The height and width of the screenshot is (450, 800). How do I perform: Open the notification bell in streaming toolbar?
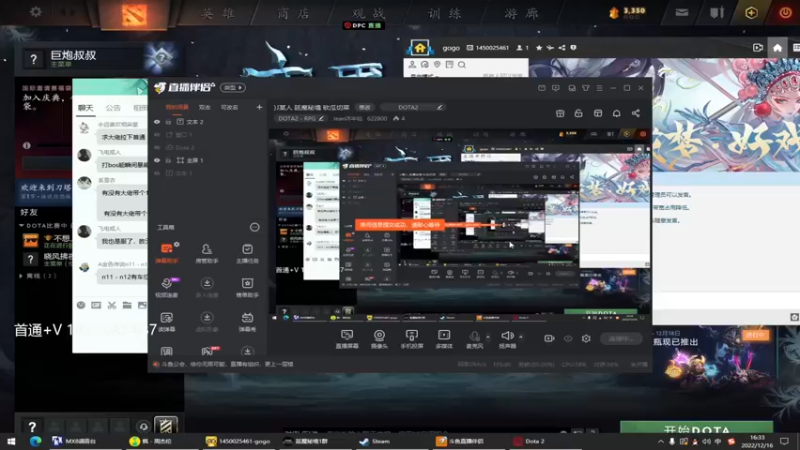click(x=616, y=113)
